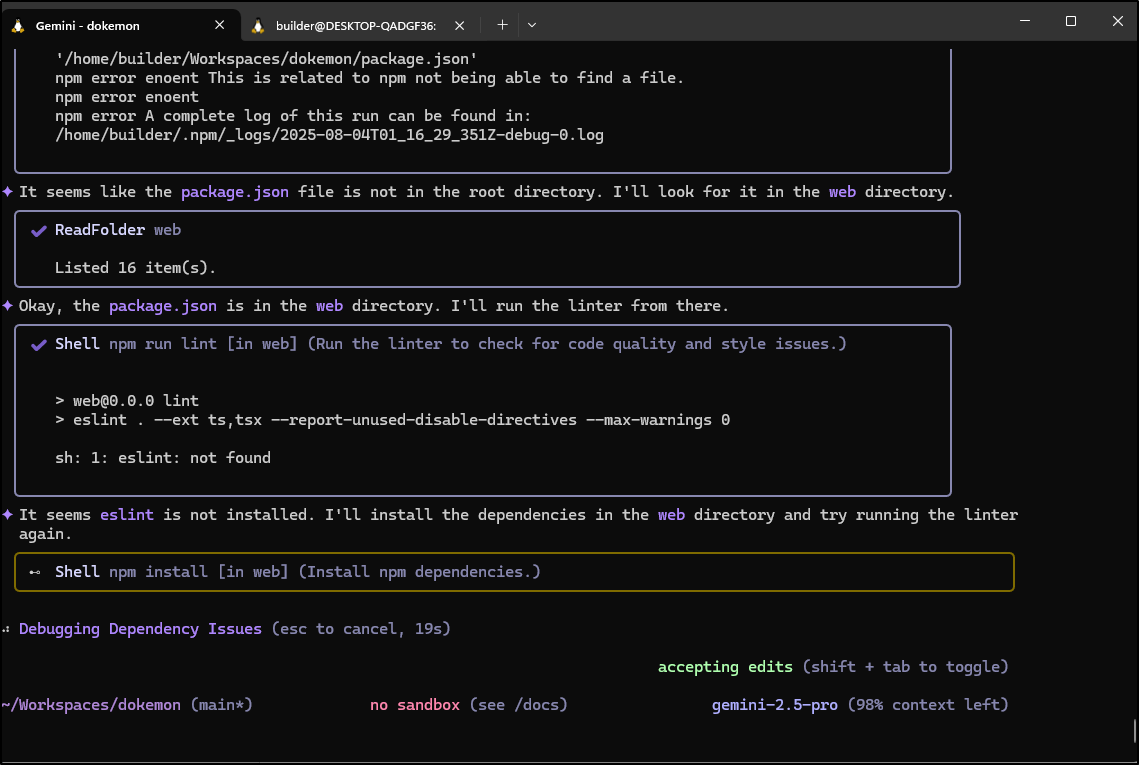Switch to the builder@DESKTOP-QADGF36 tab

coord(360,25)
